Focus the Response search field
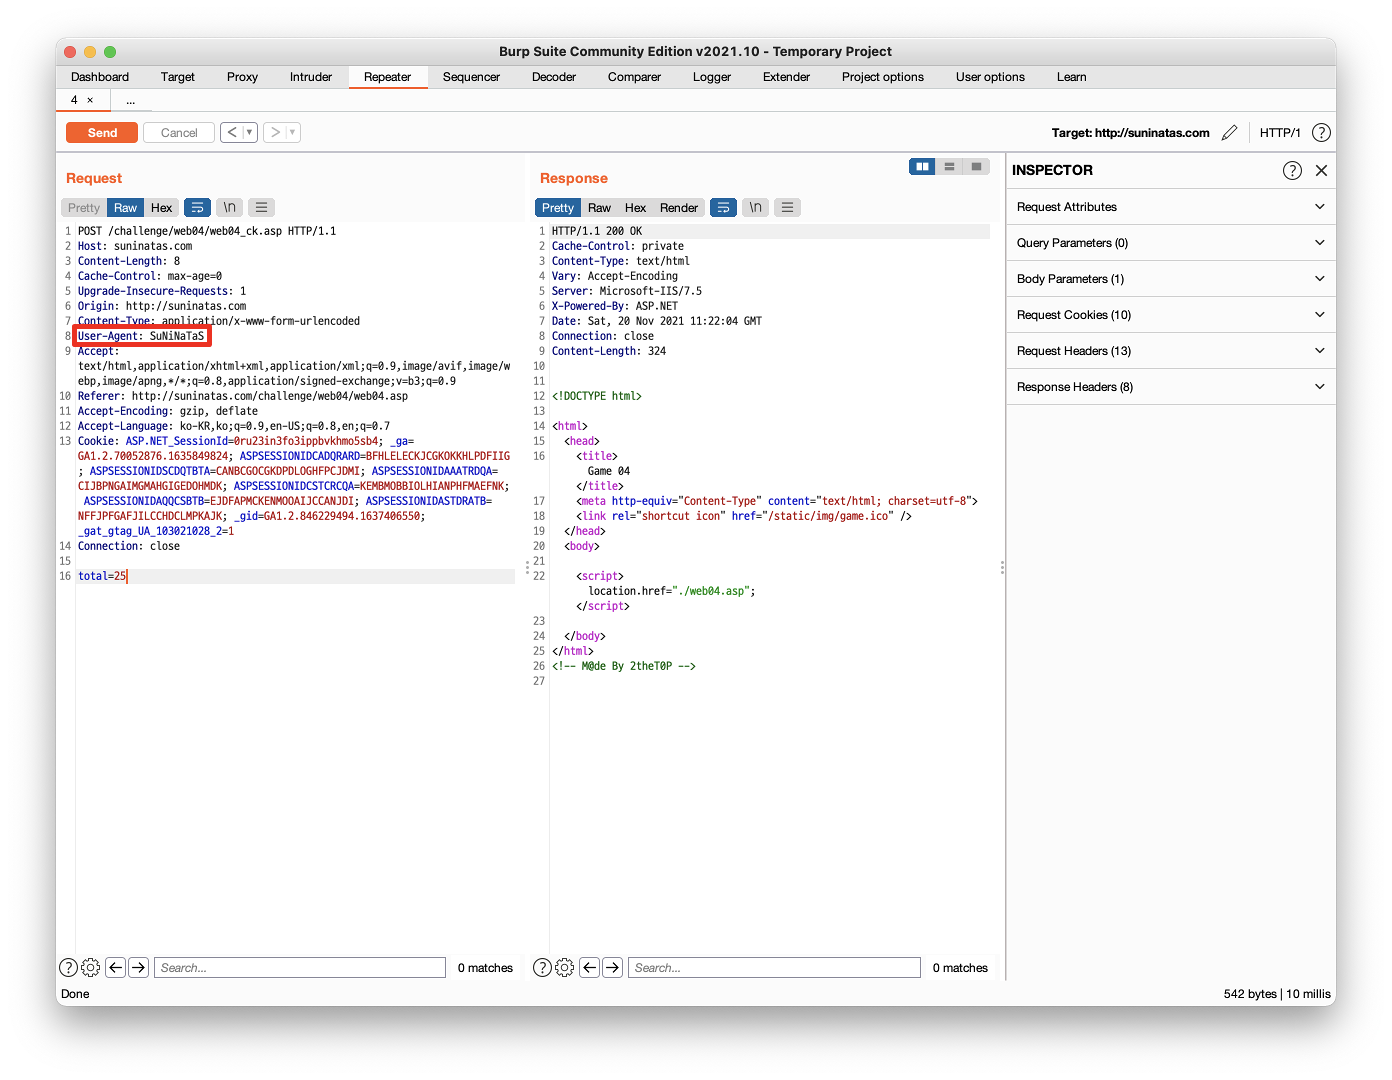The height and width of the screenshot is (1080, 1392). click(774, 967)
